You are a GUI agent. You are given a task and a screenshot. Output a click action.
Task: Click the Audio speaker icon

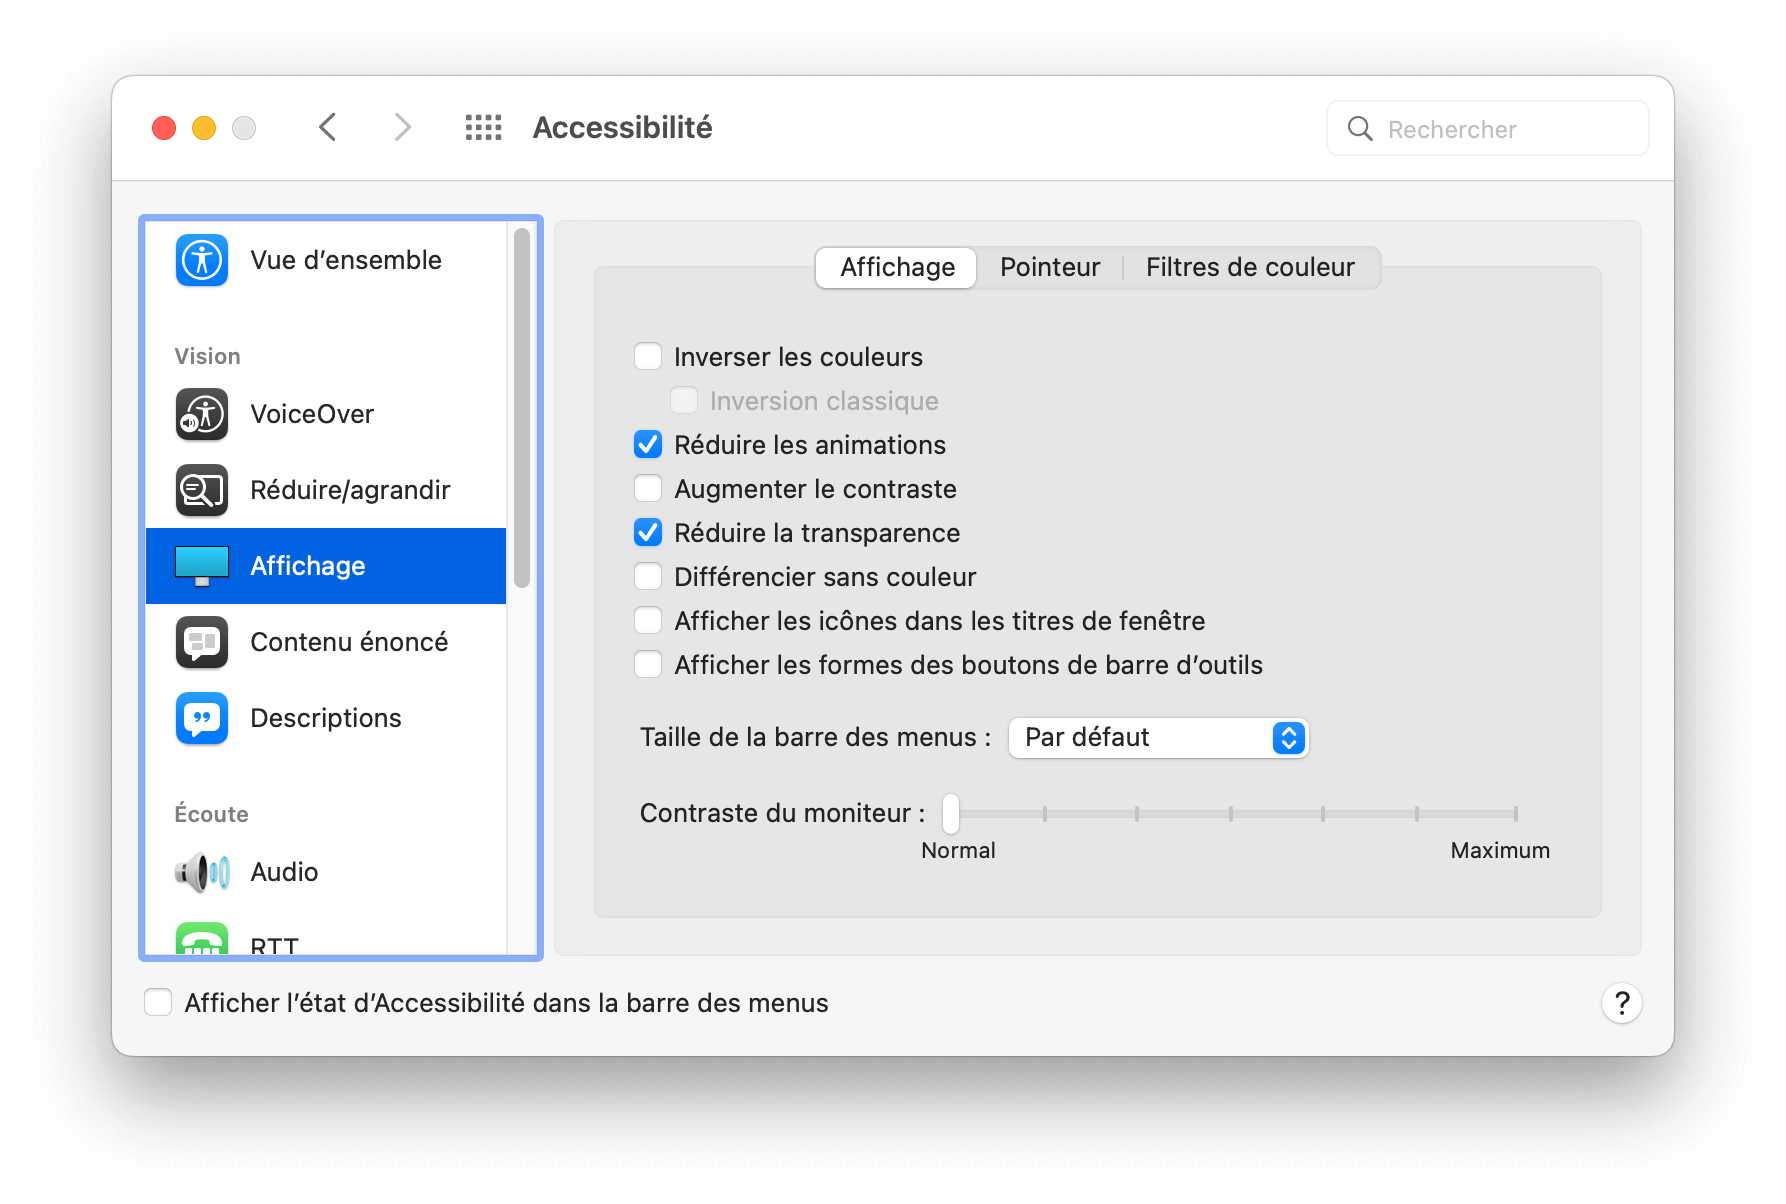click(x=202, y=872)
